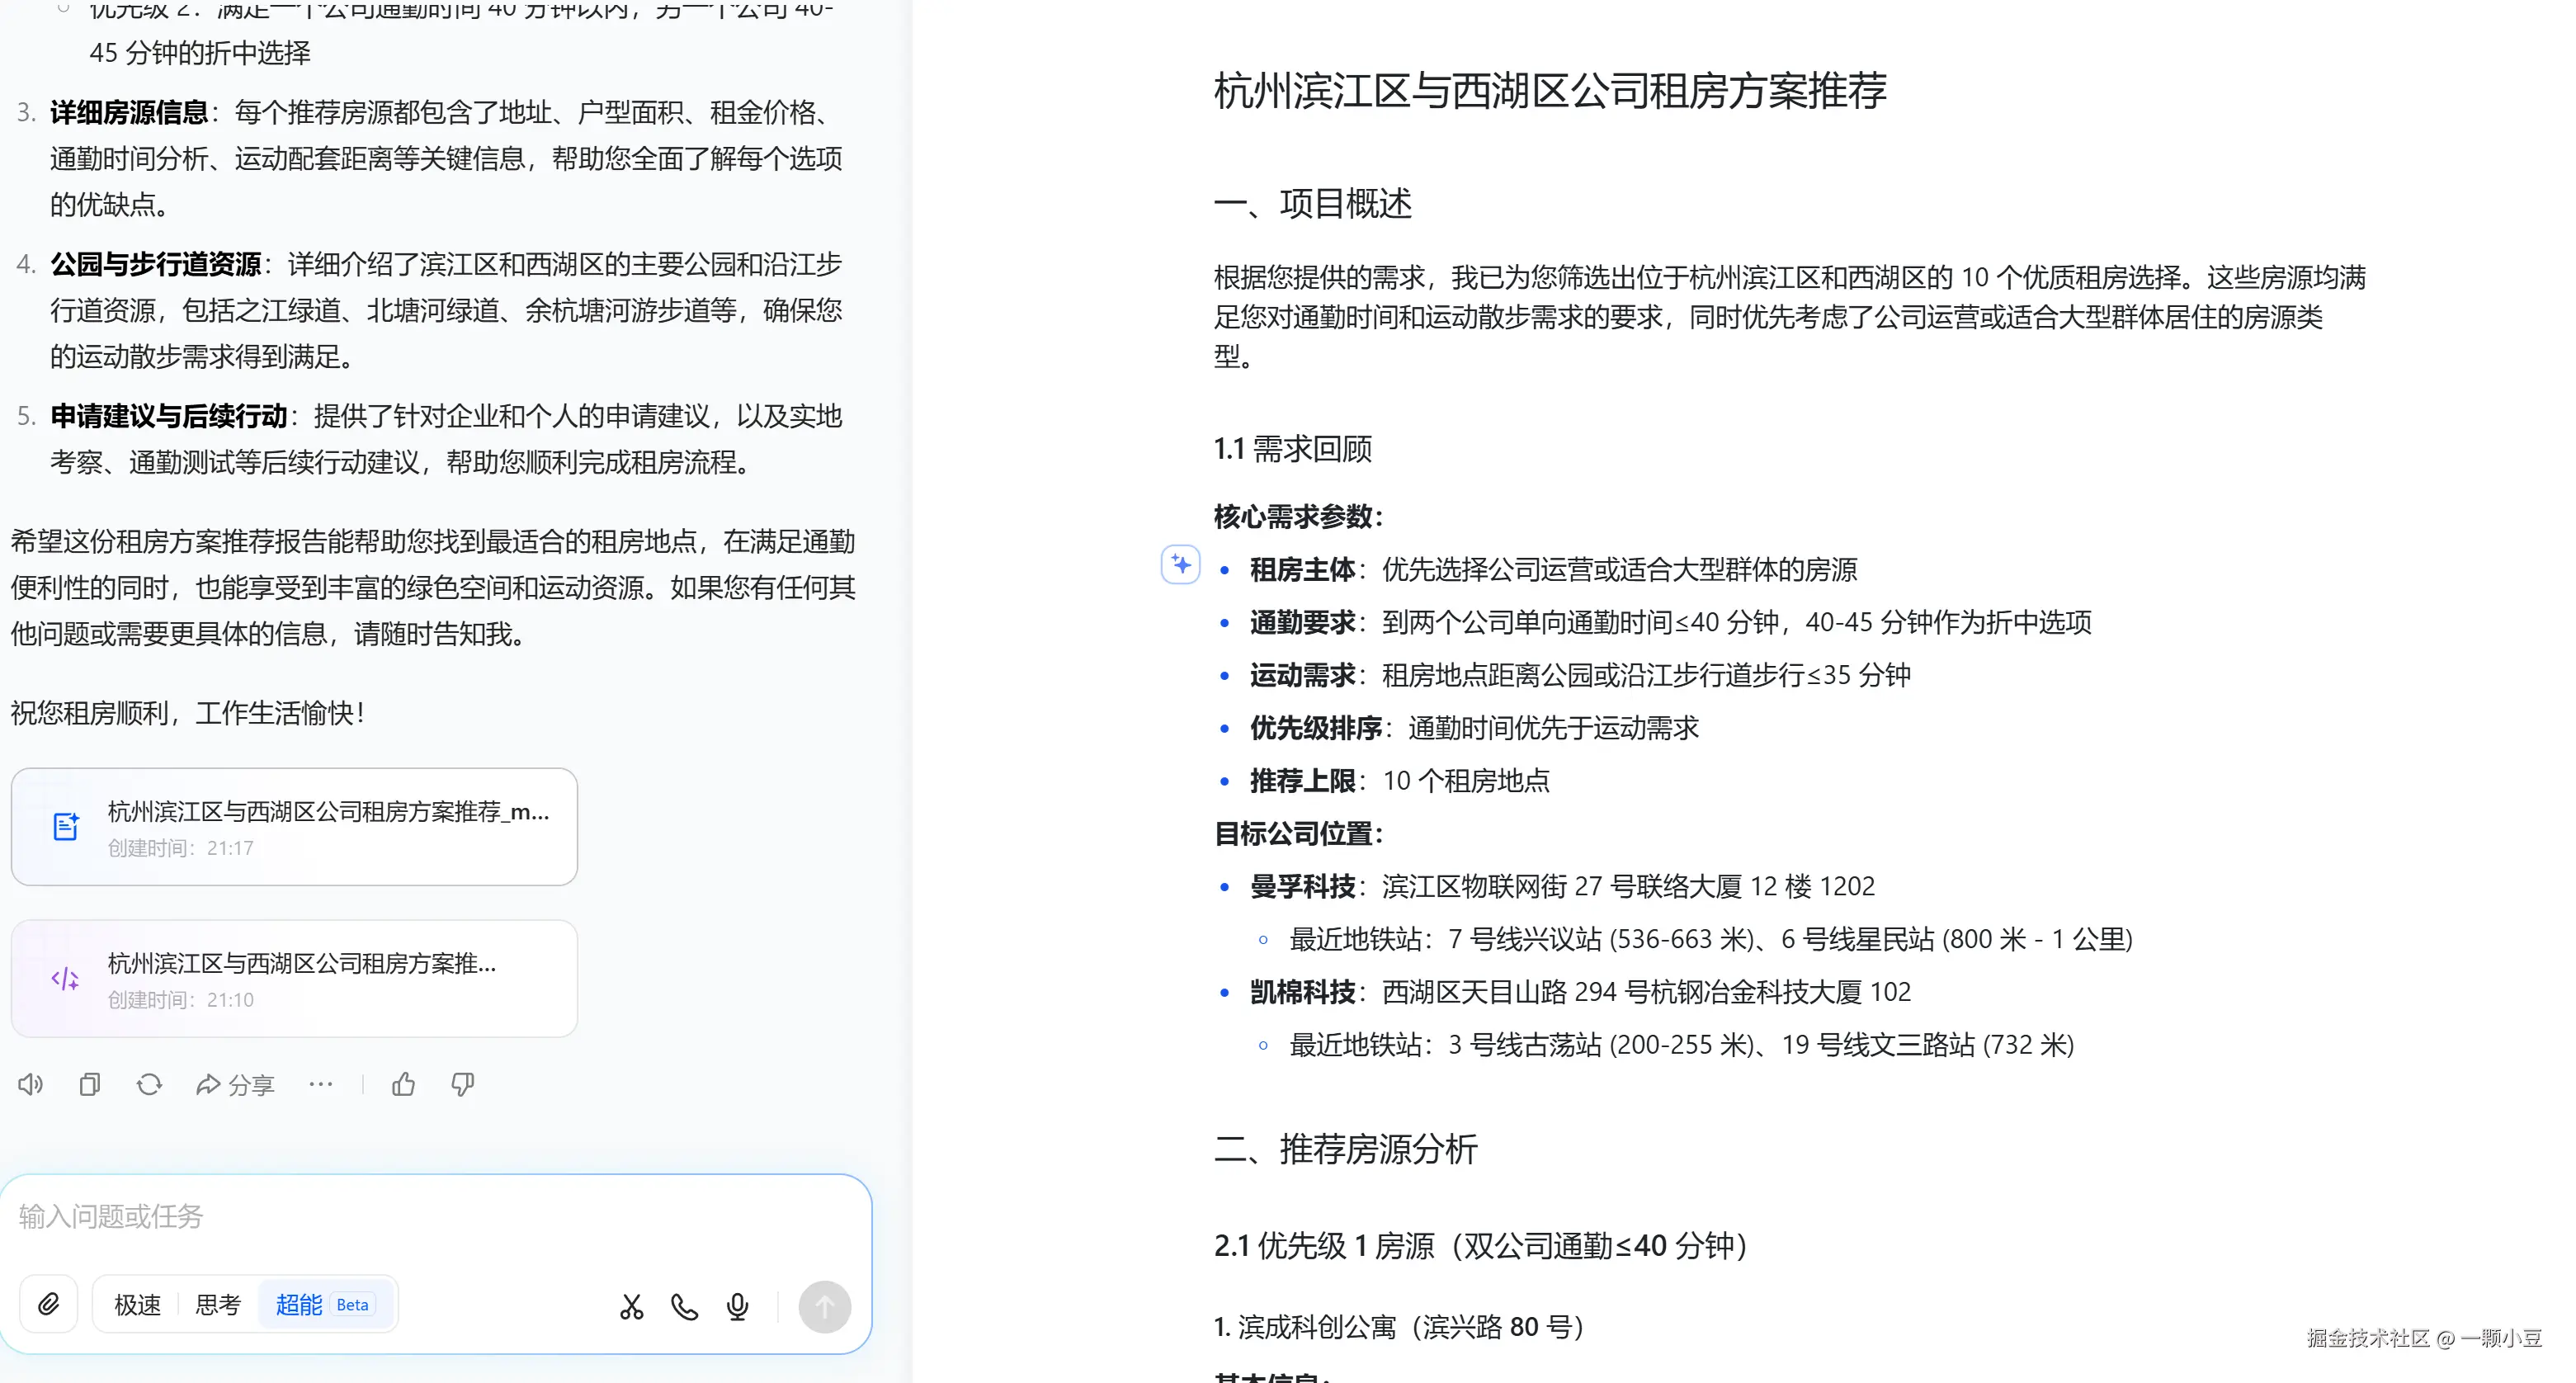
Task: Give a thumbs up to the response
Action: coord(403,1084)
